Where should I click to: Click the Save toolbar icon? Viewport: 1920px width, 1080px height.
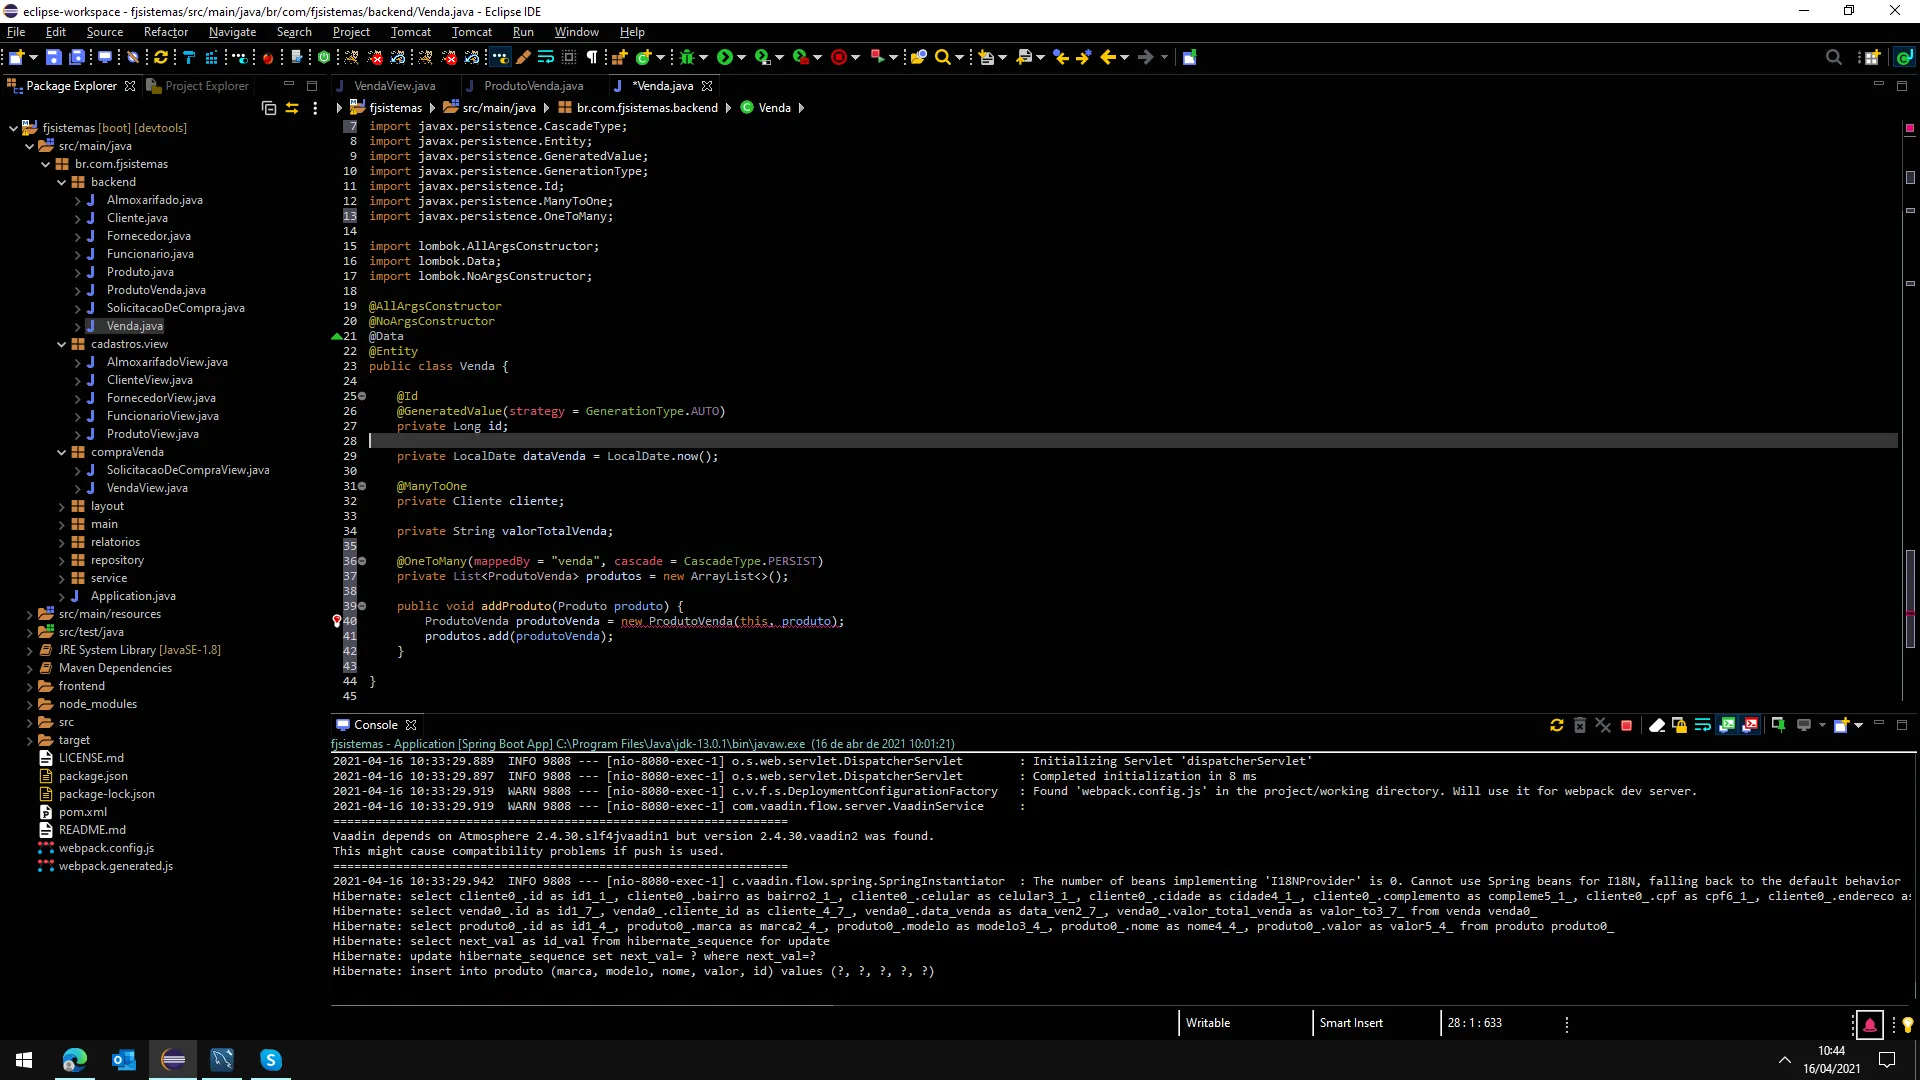[54, 57]
